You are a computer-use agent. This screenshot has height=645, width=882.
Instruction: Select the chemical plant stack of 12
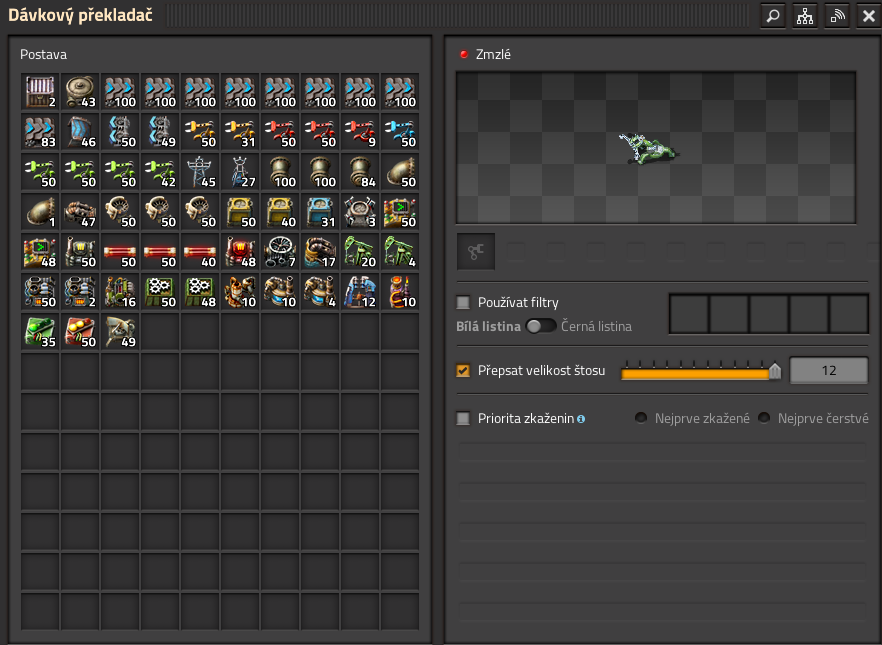click(x=360, y=292)
